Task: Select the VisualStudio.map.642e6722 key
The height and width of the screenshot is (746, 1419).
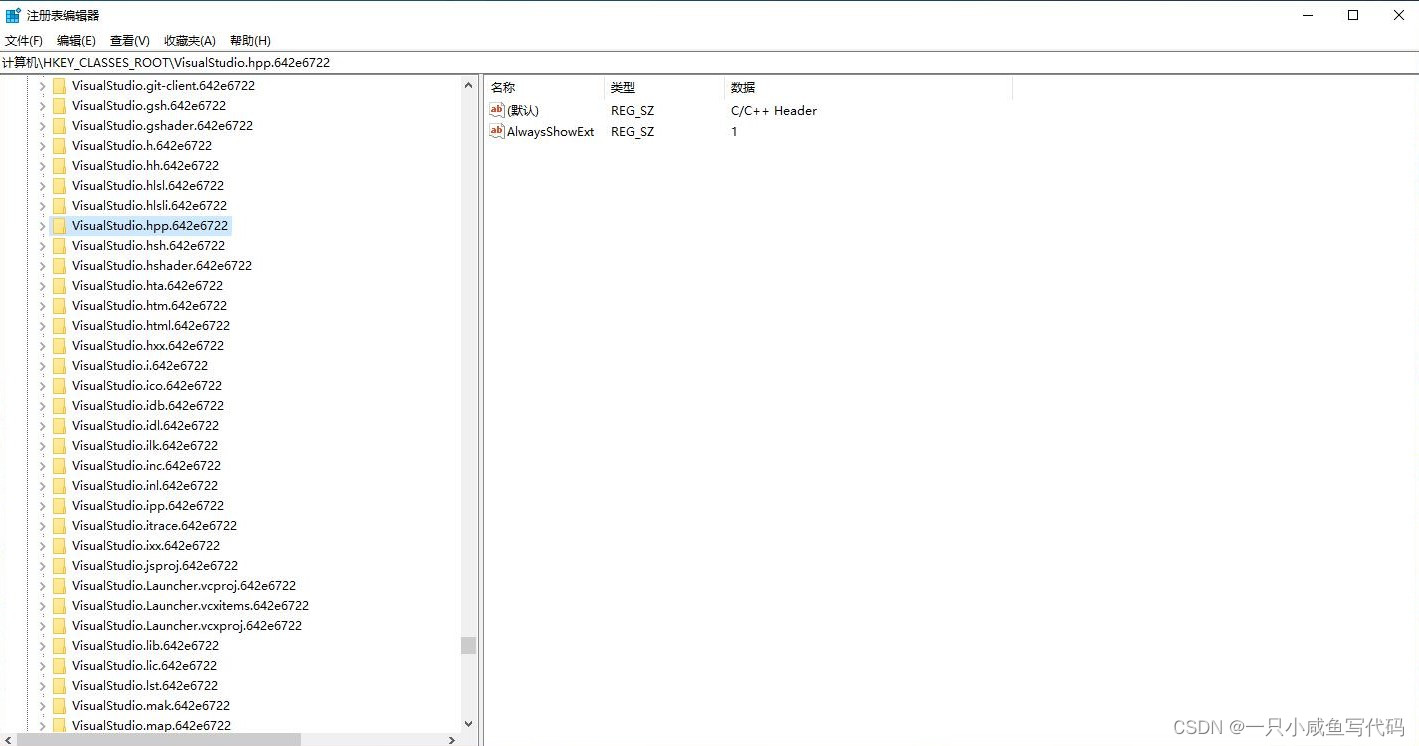Action: coord(151,726)
